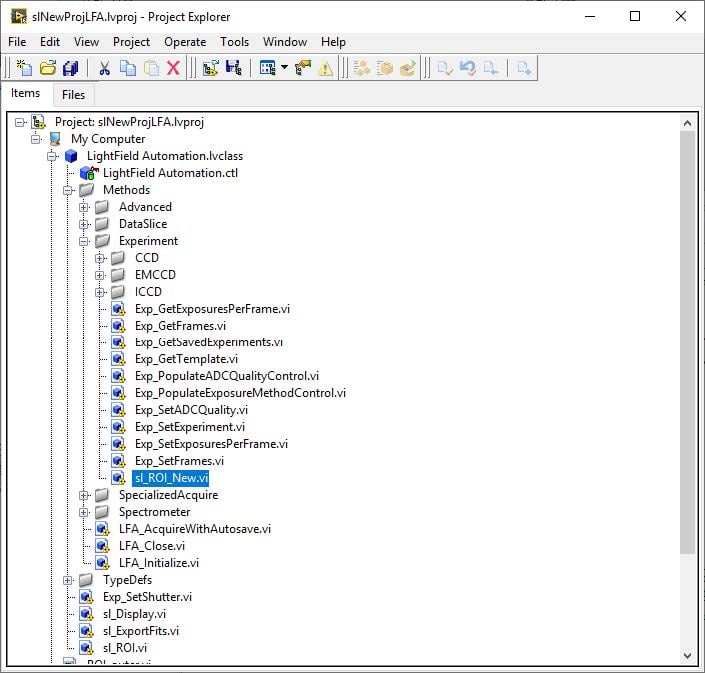Select Exp_PopulateADCQualityControl.vi
The width and height of the screenshot is (705, 673).
227,376
